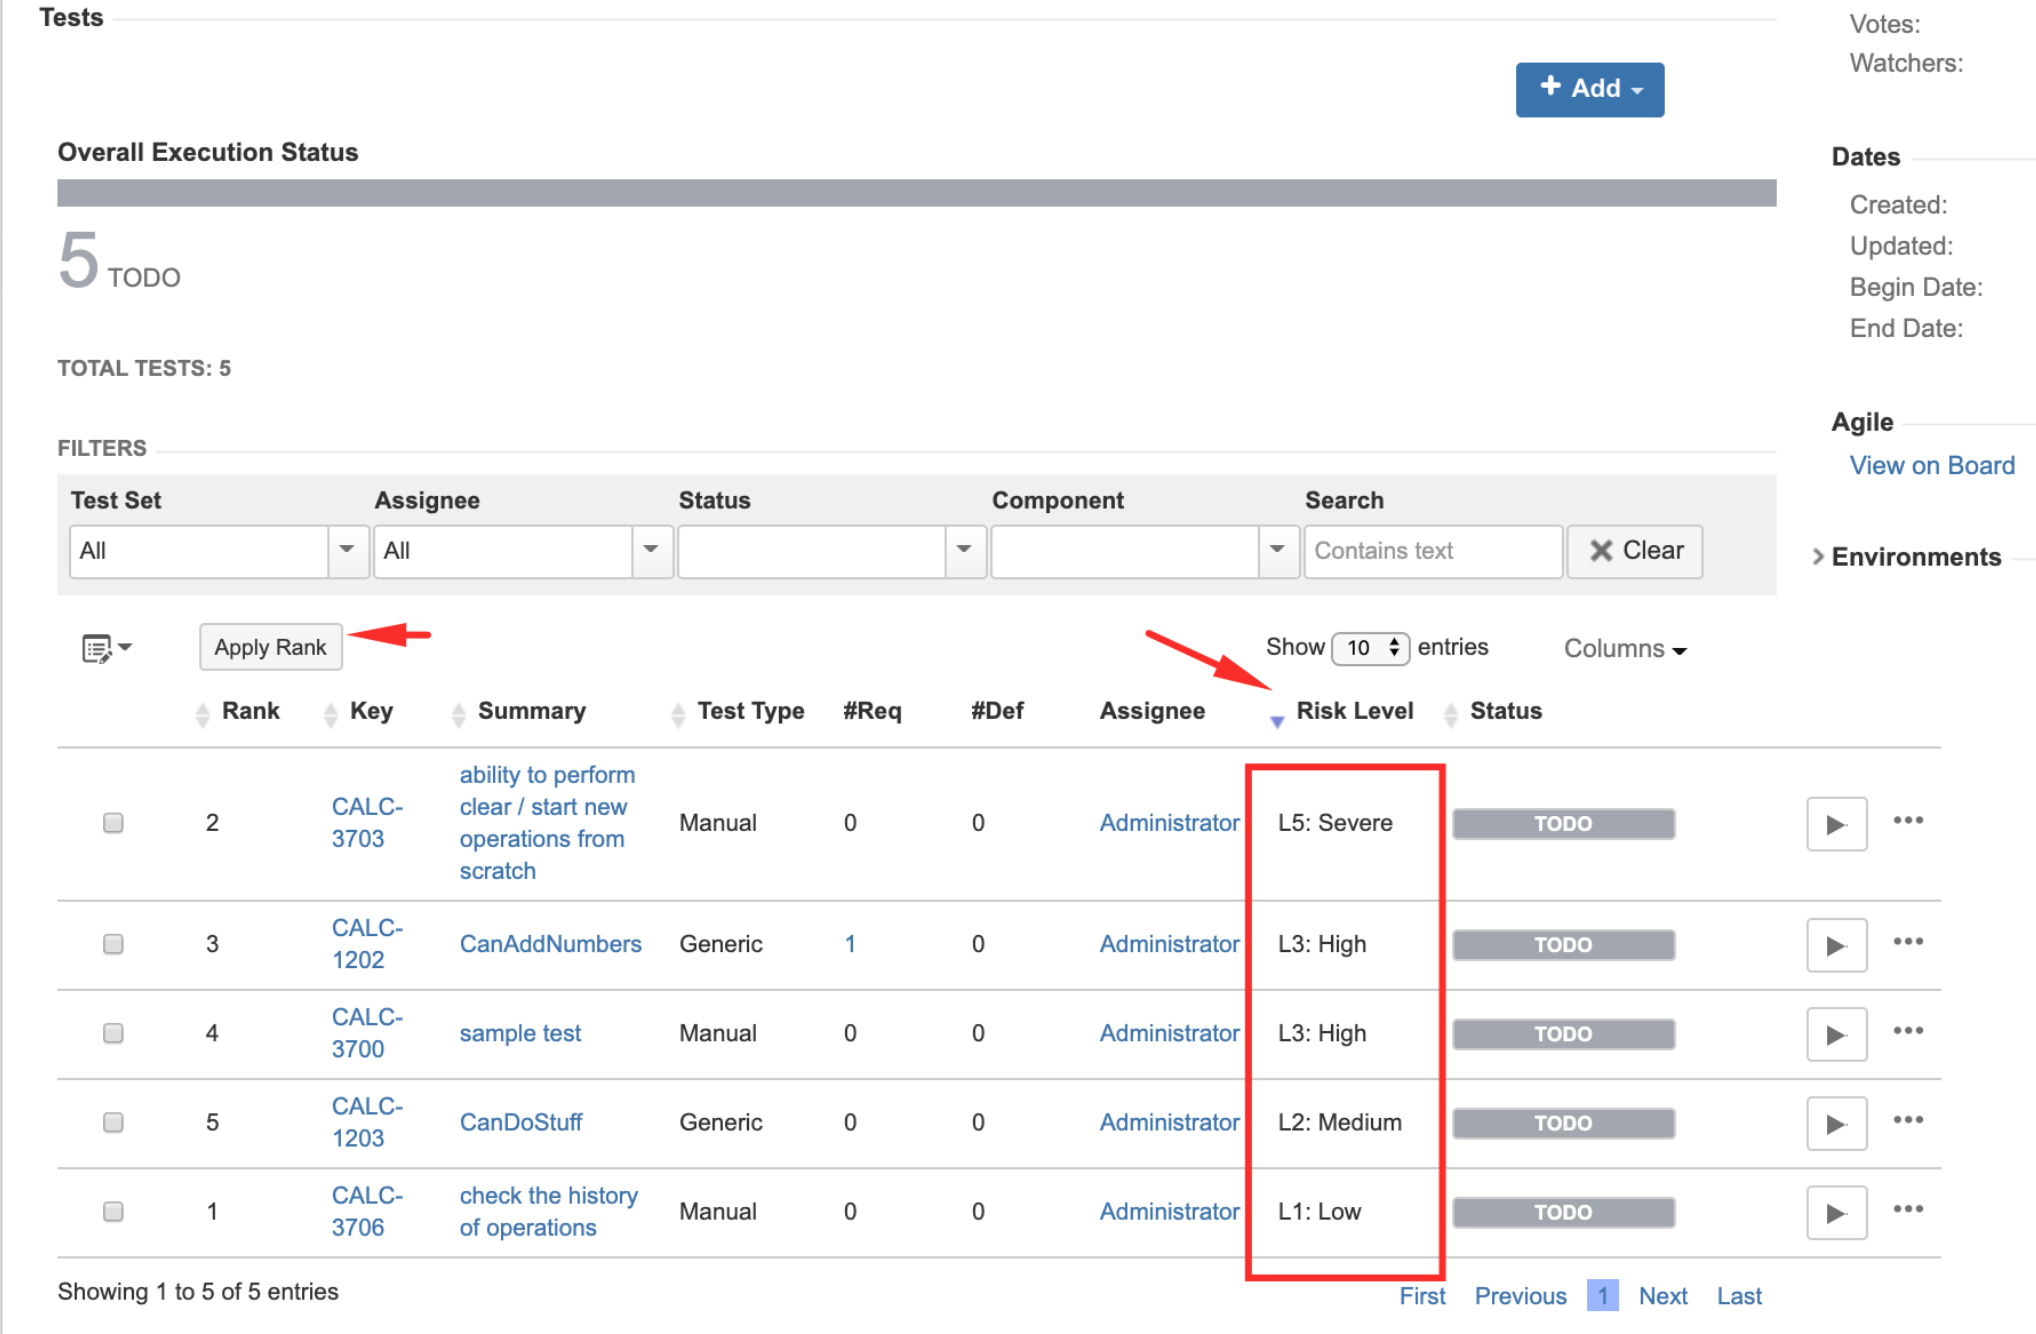Open more actions for CALC-1203 row
This screenshot has width=2036, height=1334.
[x=1908, y=1119]
